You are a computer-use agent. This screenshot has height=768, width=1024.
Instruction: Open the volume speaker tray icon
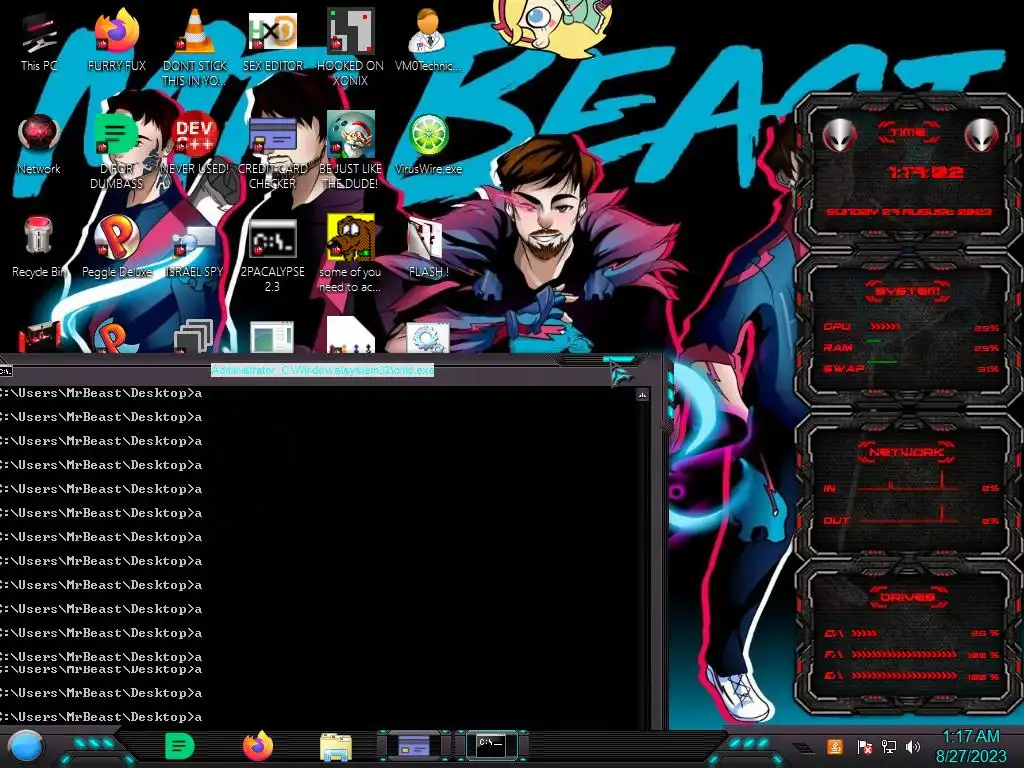coord(913,746)
